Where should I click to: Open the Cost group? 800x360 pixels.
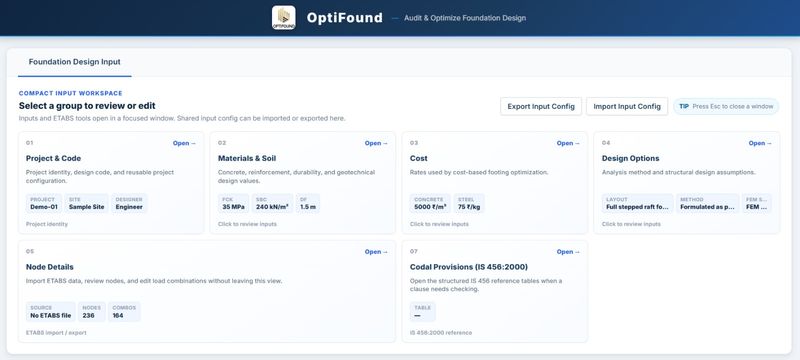point(568,143)
